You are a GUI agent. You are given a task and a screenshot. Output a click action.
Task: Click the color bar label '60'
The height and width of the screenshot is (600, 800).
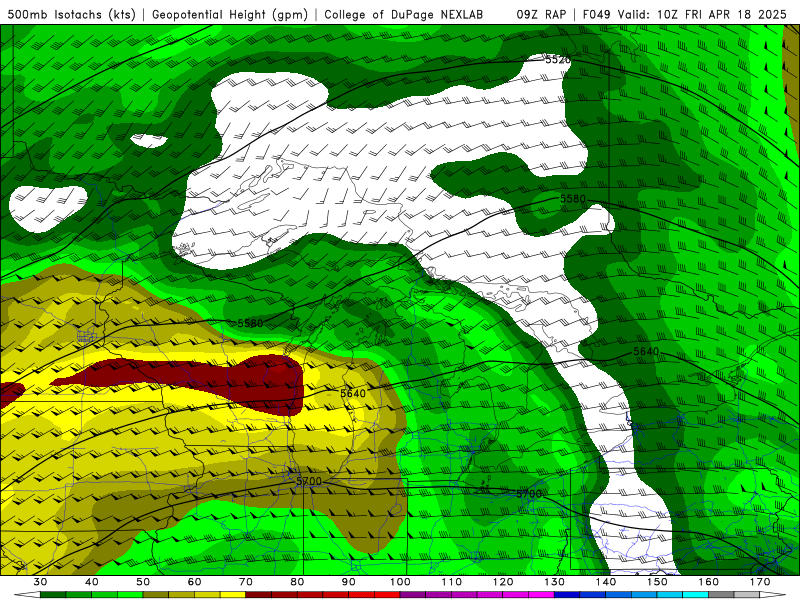point(194,582)
